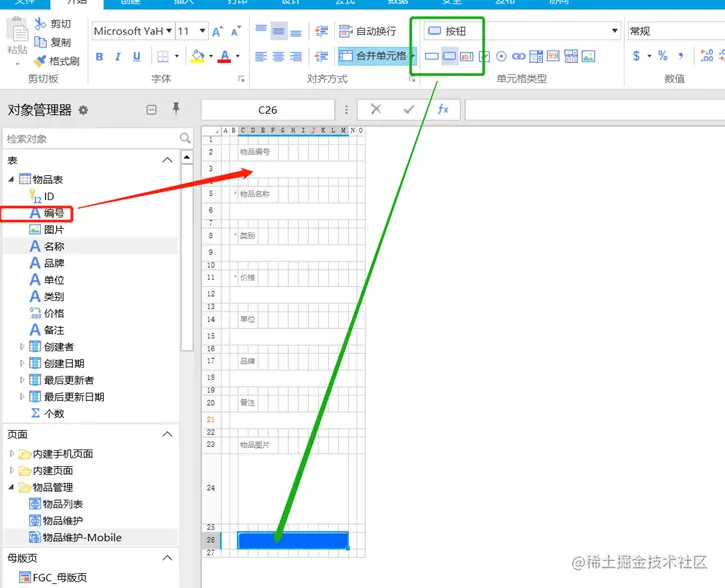Collapse the 物品表 table tree node
725x588 pixels.
(x=11, y=179)
